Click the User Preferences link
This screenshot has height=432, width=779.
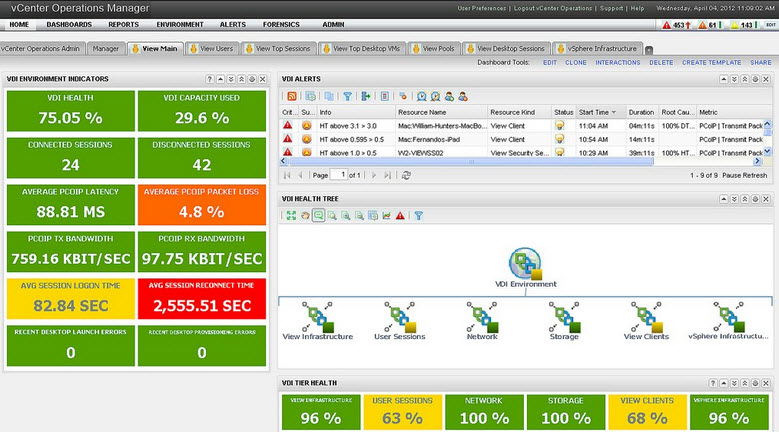[x=482, y=8]
